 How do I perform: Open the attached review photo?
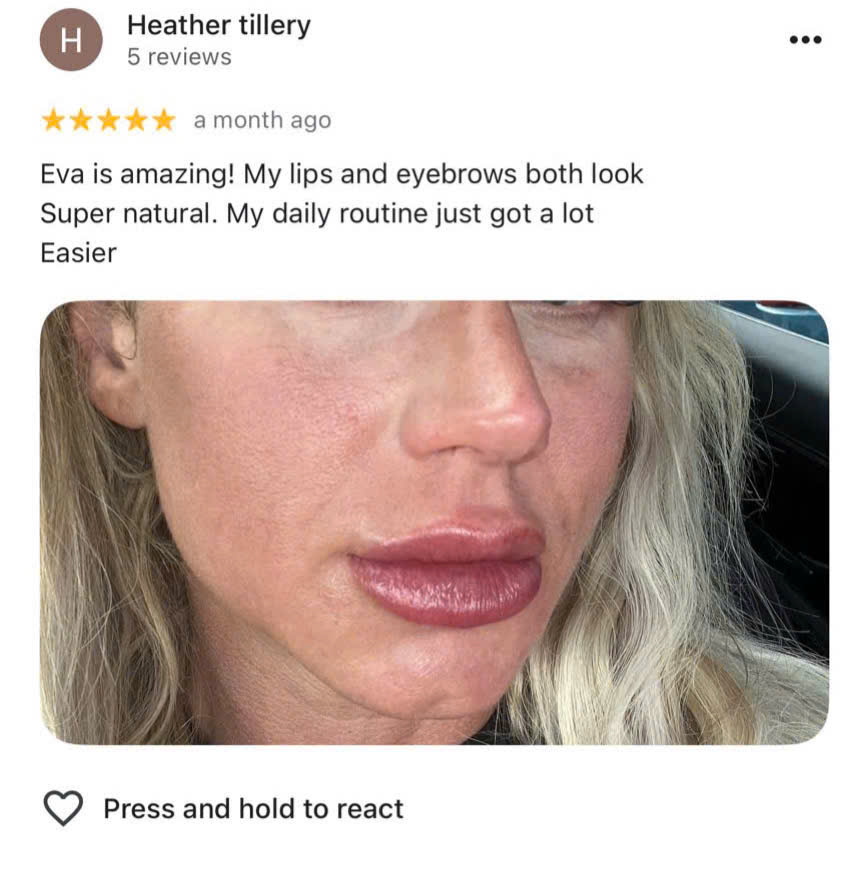434,522
